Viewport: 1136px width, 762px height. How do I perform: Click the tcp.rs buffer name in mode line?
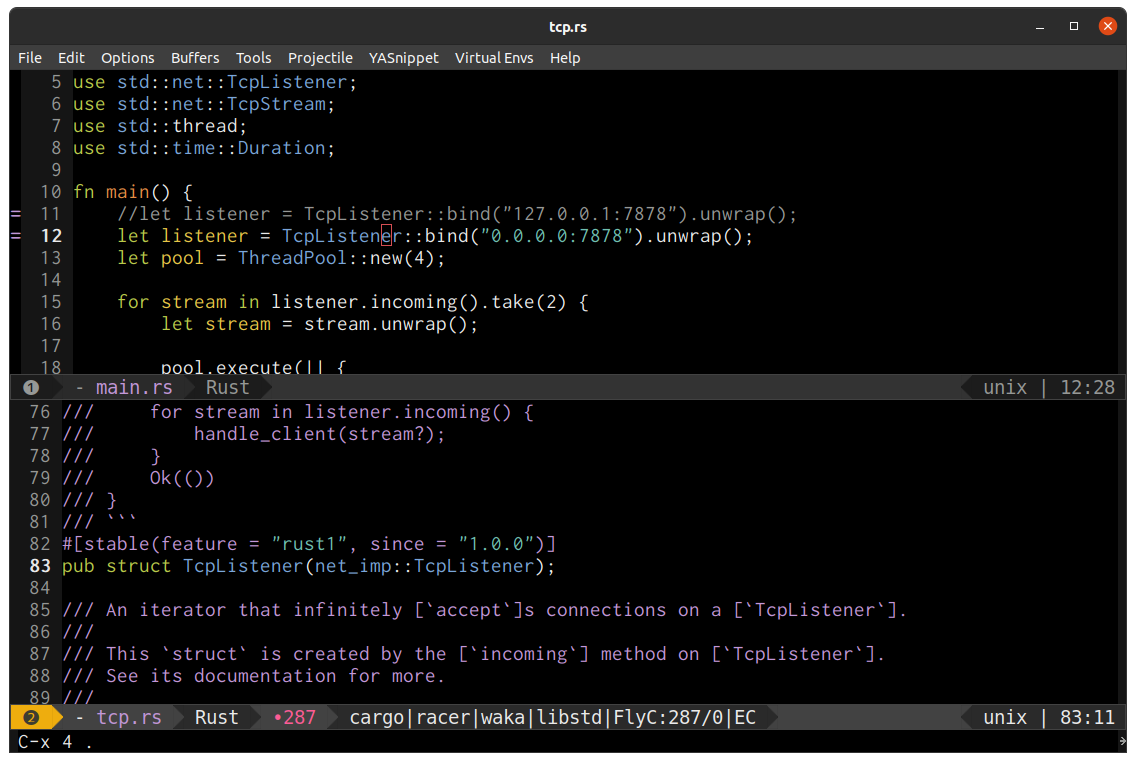click(x=129, y=718)
